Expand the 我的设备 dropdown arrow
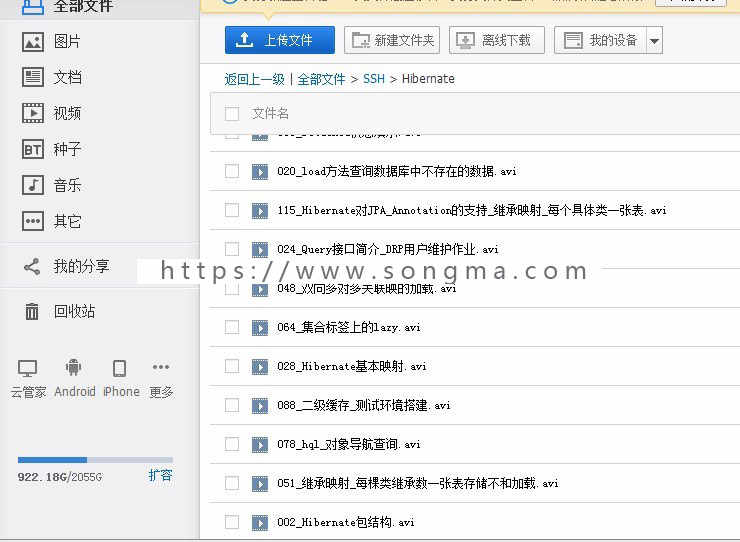This screenshot has height=542, width=740. tap(654, 41)
